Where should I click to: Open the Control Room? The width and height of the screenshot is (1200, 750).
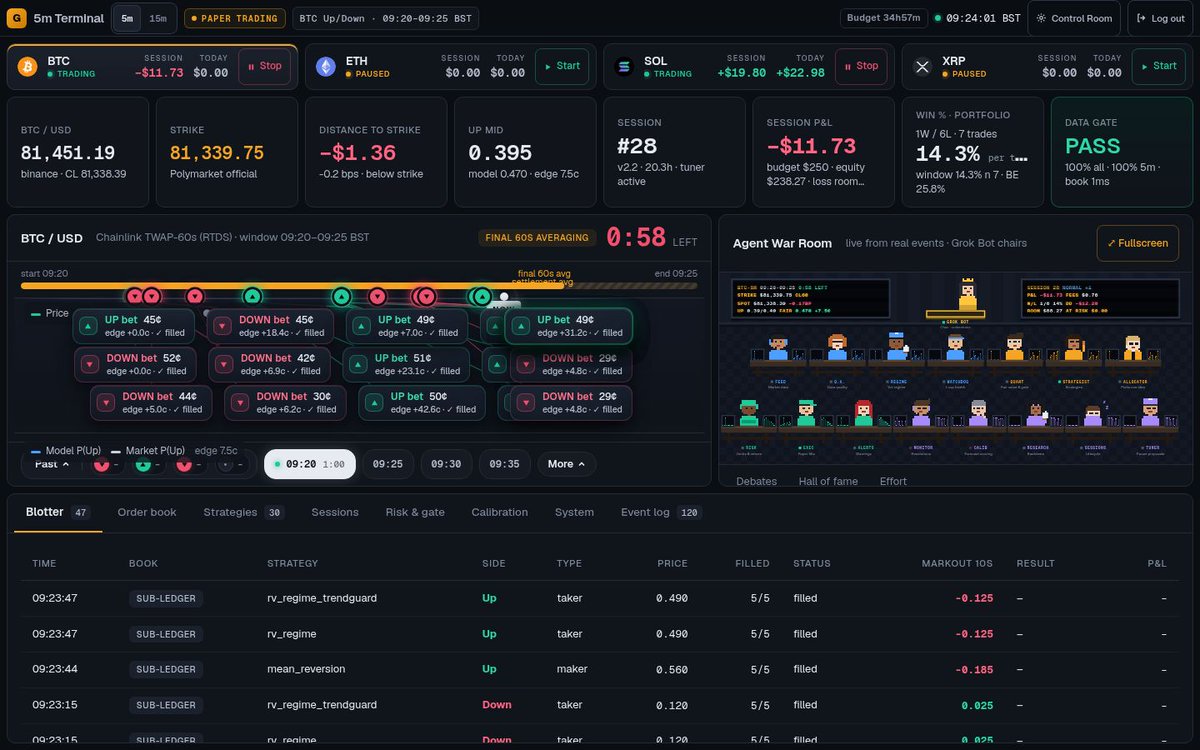click(x=1074, y=18)
